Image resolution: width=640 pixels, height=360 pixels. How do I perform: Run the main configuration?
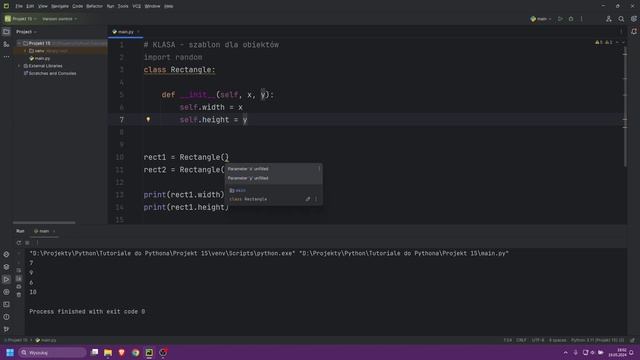click(560, 19)
